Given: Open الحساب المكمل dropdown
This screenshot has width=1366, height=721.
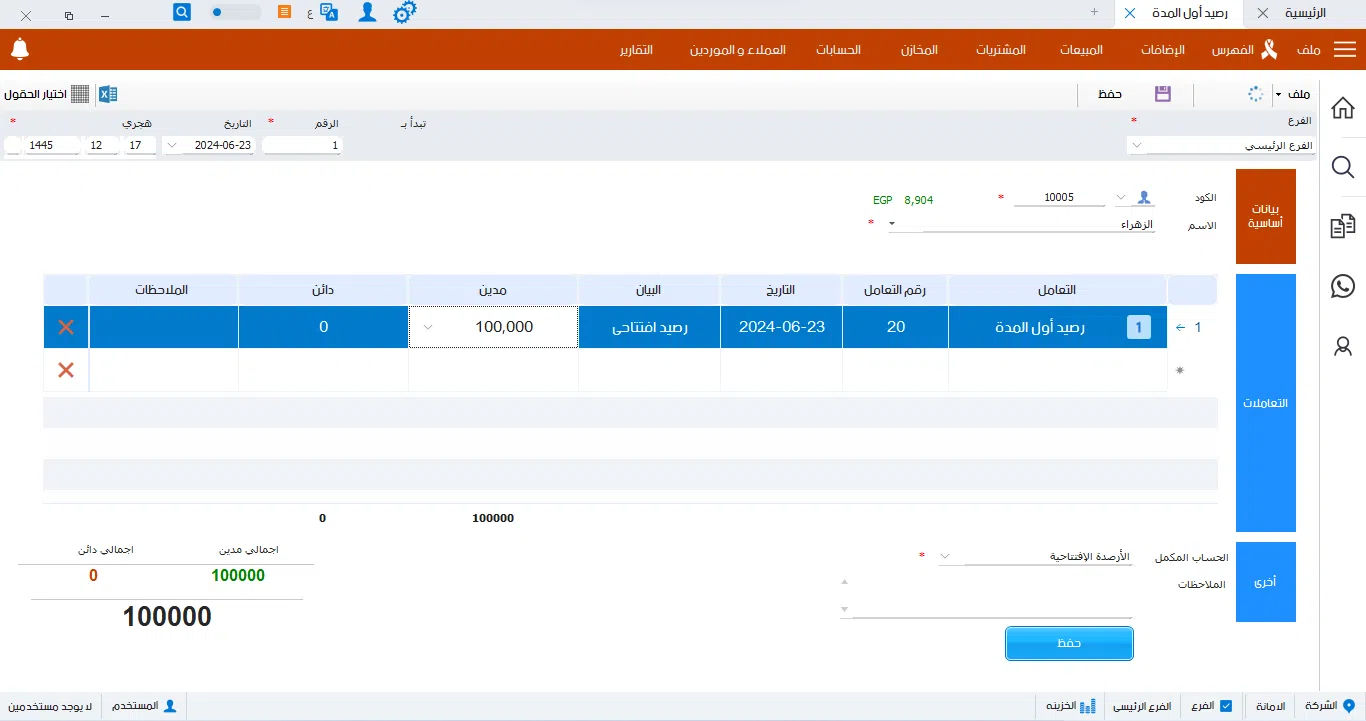Looking at the screenshot, I should coord(945,556).
